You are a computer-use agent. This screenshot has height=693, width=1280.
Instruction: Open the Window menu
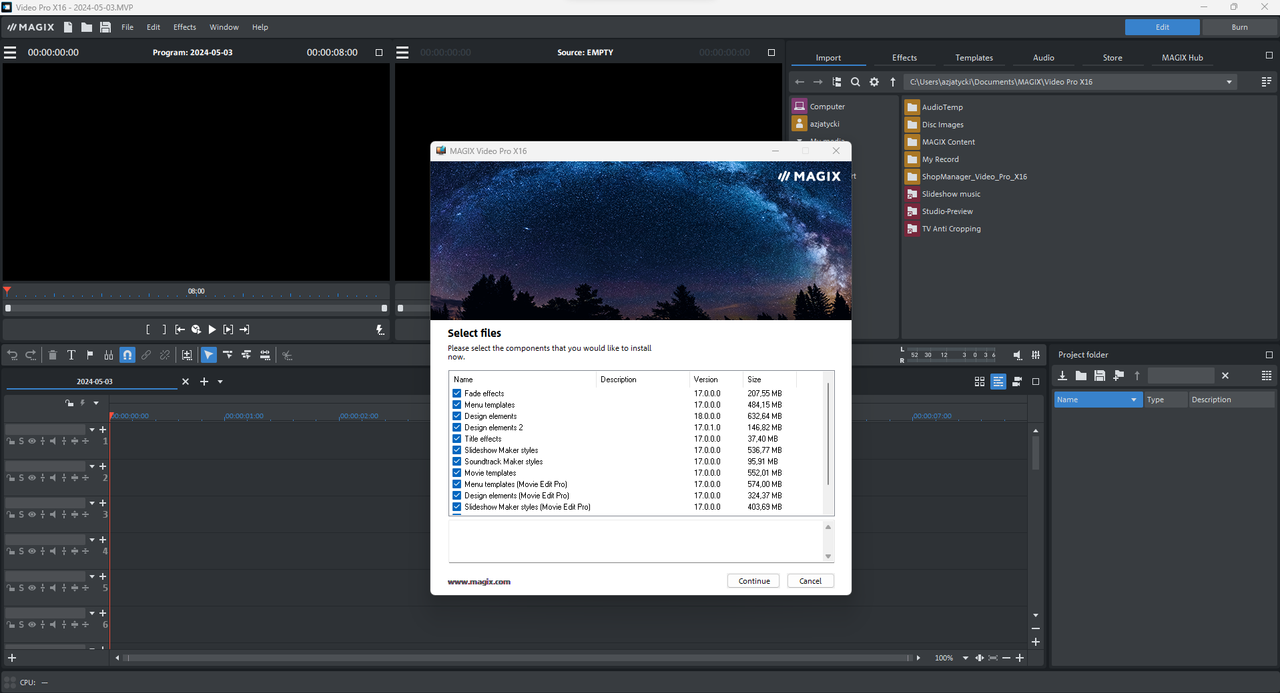click(224, 27)
